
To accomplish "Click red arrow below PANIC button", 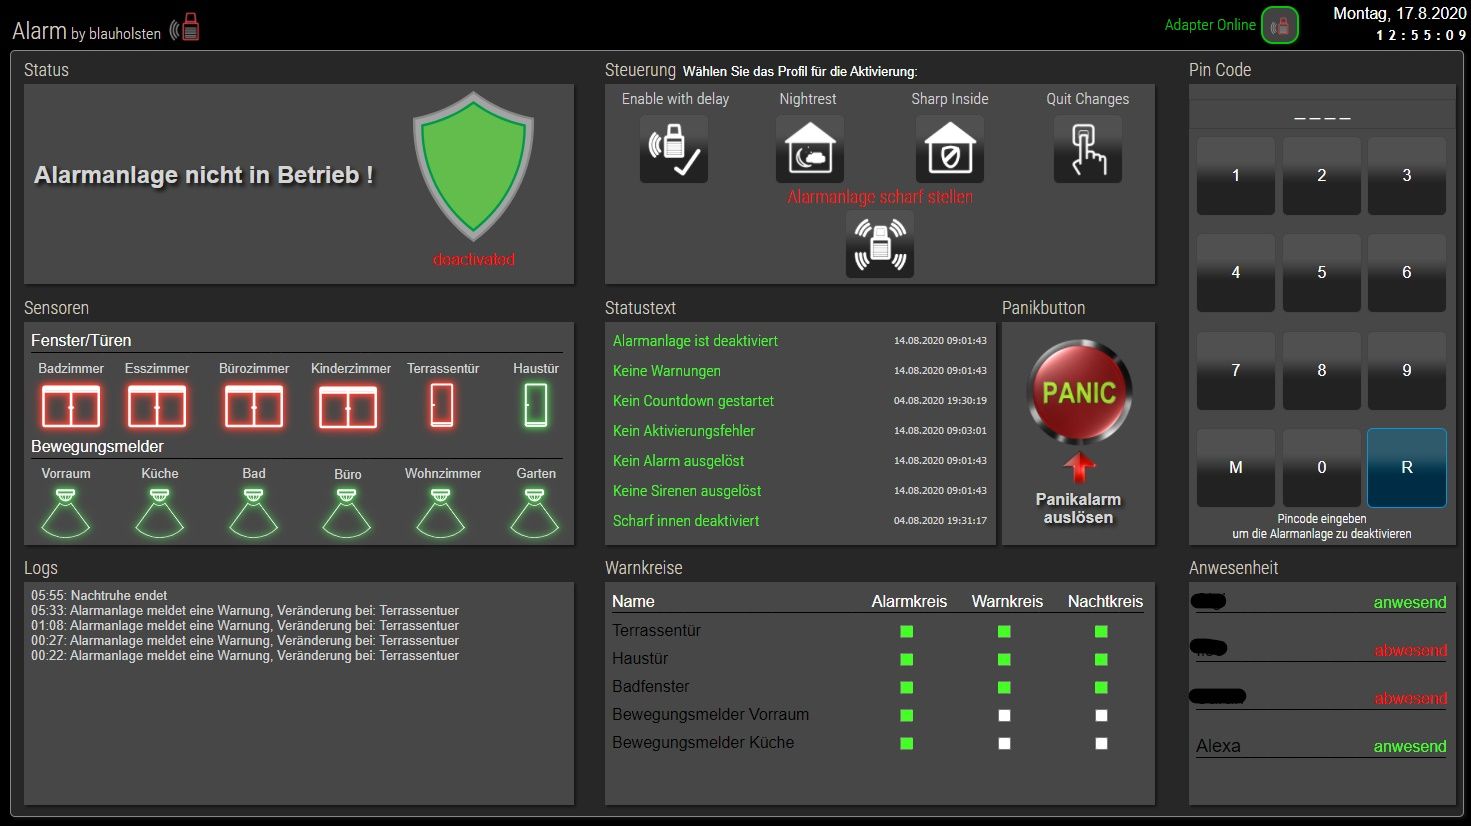I will pyautogui.click(x=1079, y=468).
